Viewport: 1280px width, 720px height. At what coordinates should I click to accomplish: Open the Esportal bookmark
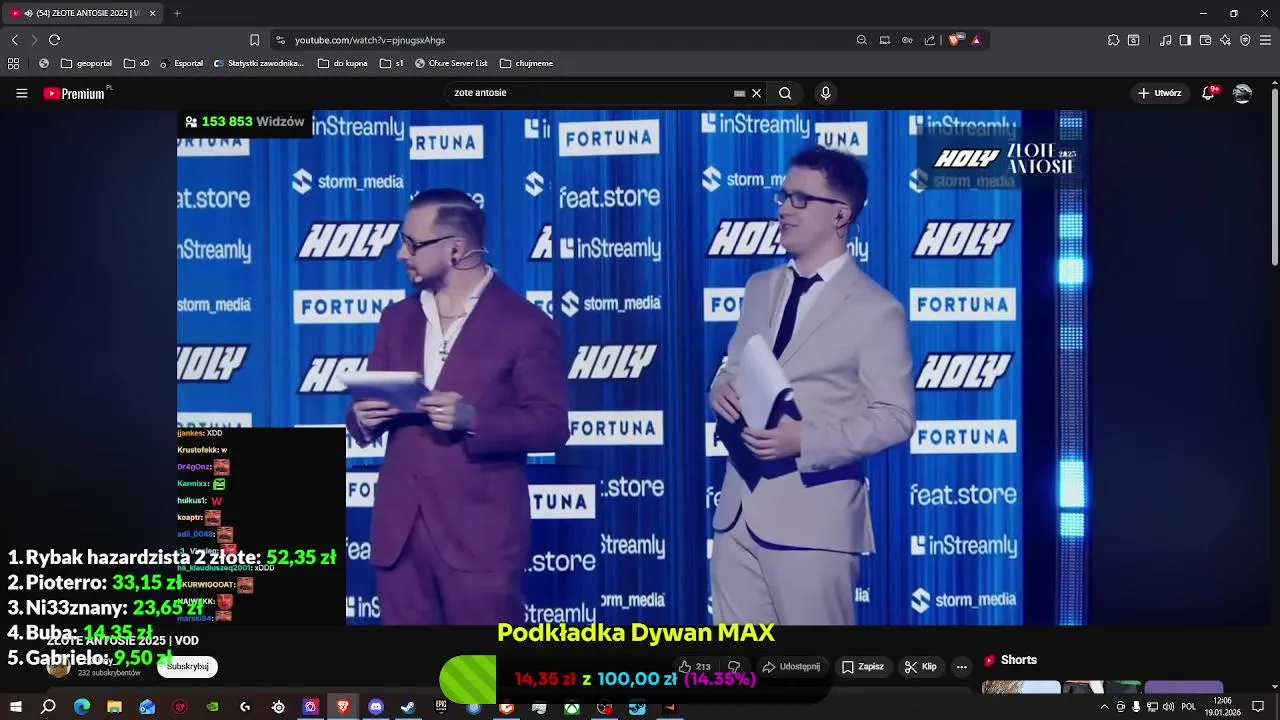tap(181, 63)
